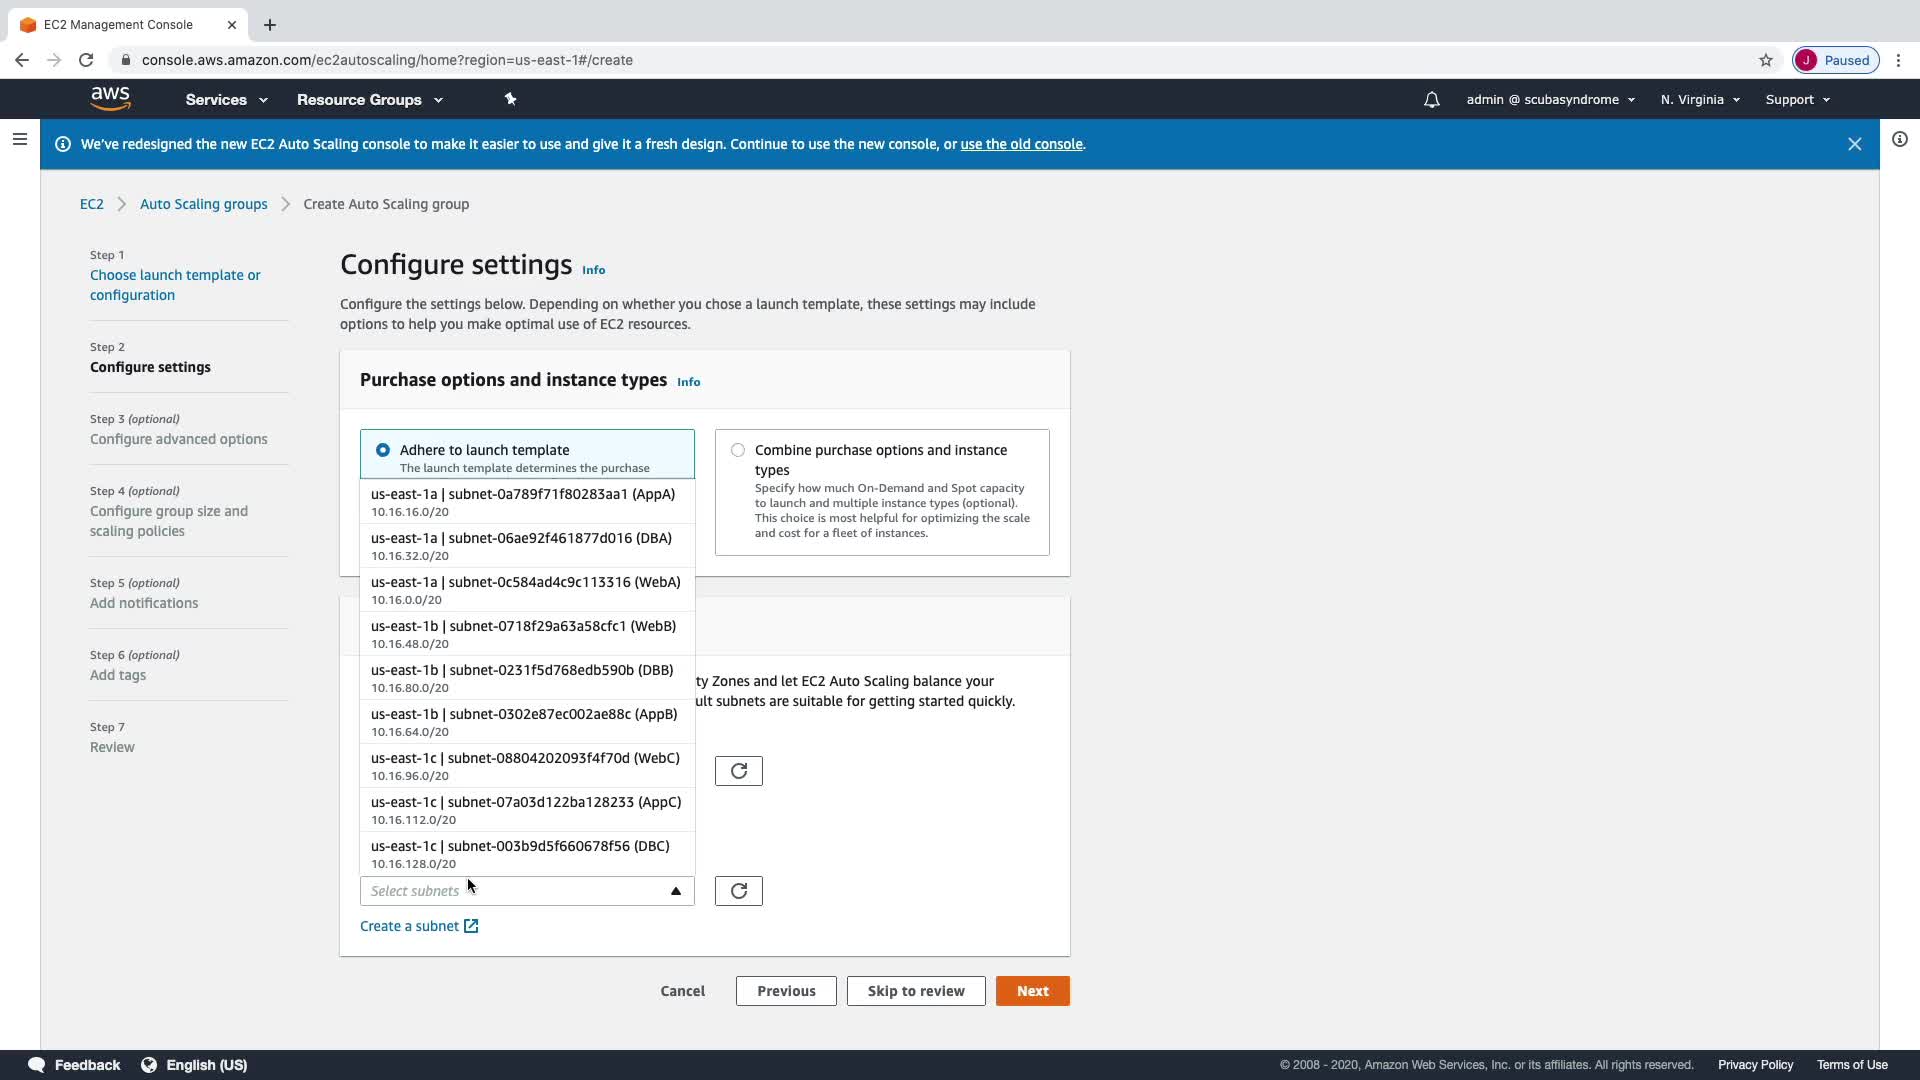Image resolution: width=1920 pixels, height=1080 pixels.
Task: Dismiss the blue redesign banner
Action: tap(1854, 144)
